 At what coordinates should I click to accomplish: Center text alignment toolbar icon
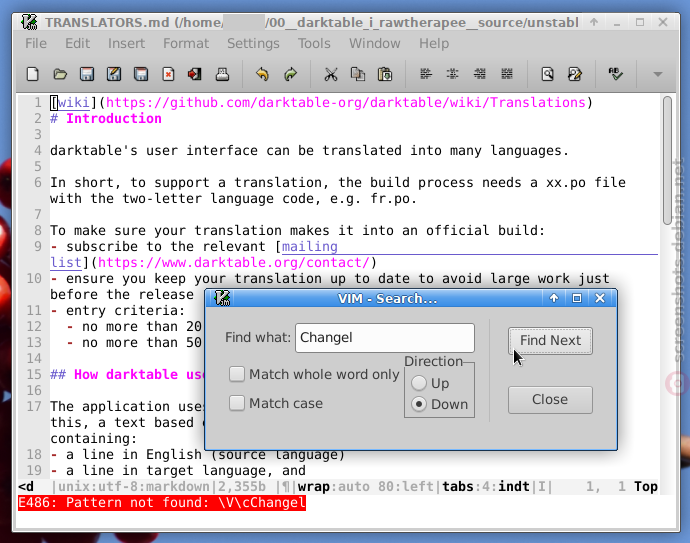(x=452, y=74)
